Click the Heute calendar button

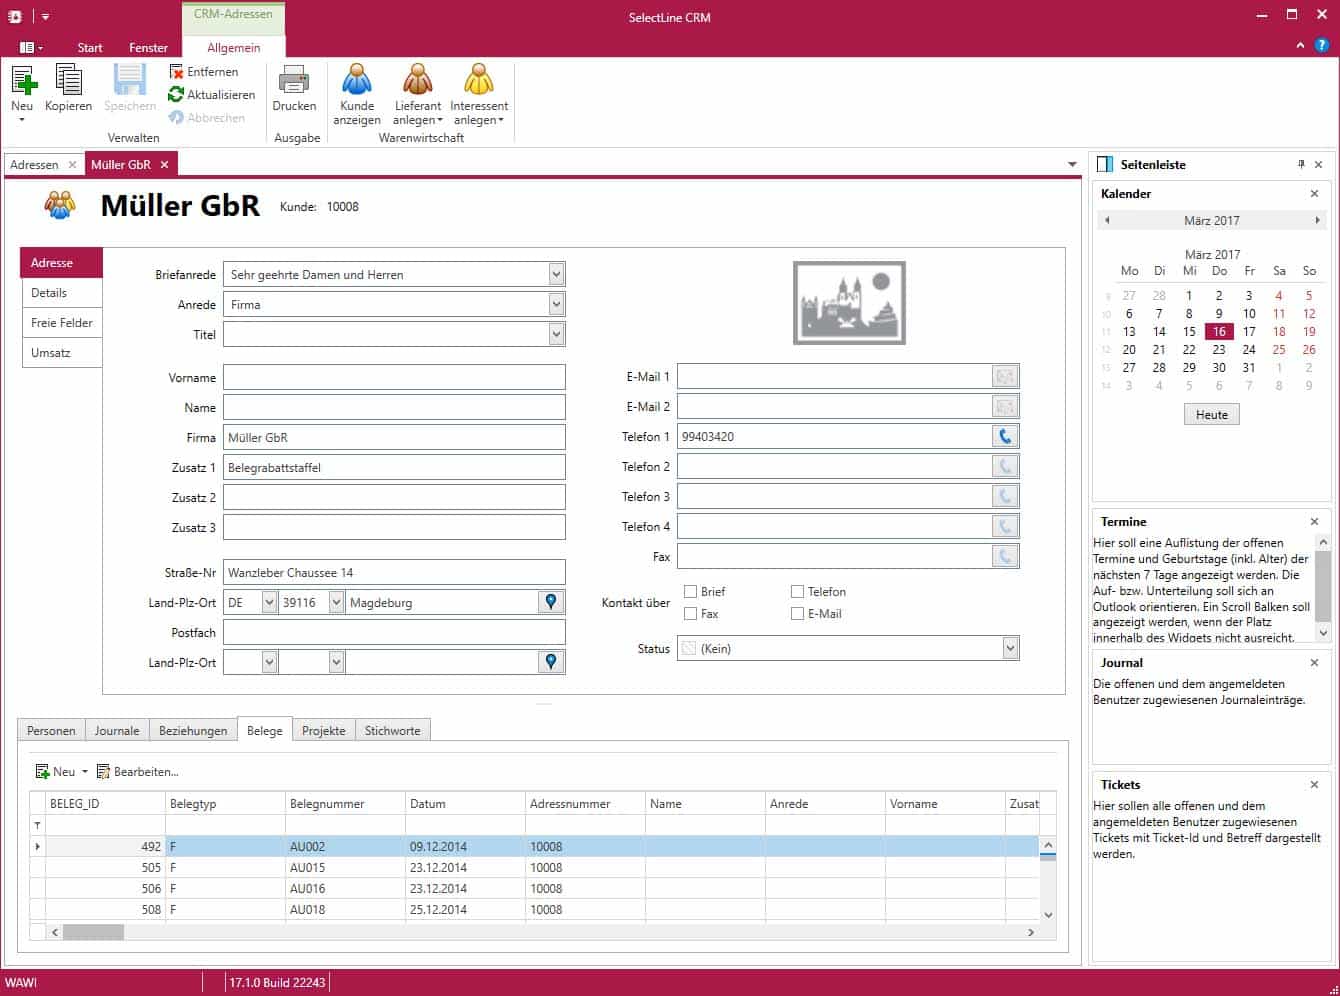point(1211,415)
